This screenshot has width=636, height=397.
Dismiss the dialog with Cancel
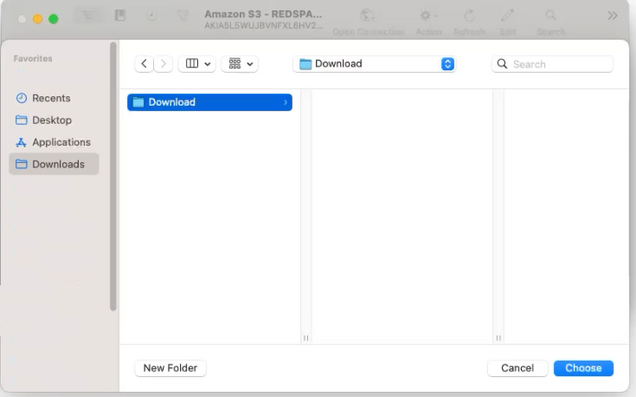coord(518,368)
